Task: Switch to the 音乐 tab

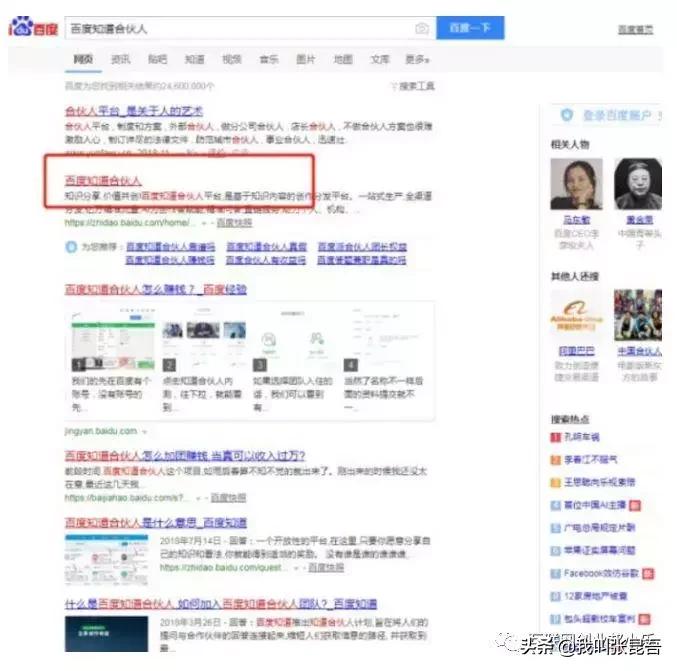Action: pyautogui.click(x=269, y=59)
